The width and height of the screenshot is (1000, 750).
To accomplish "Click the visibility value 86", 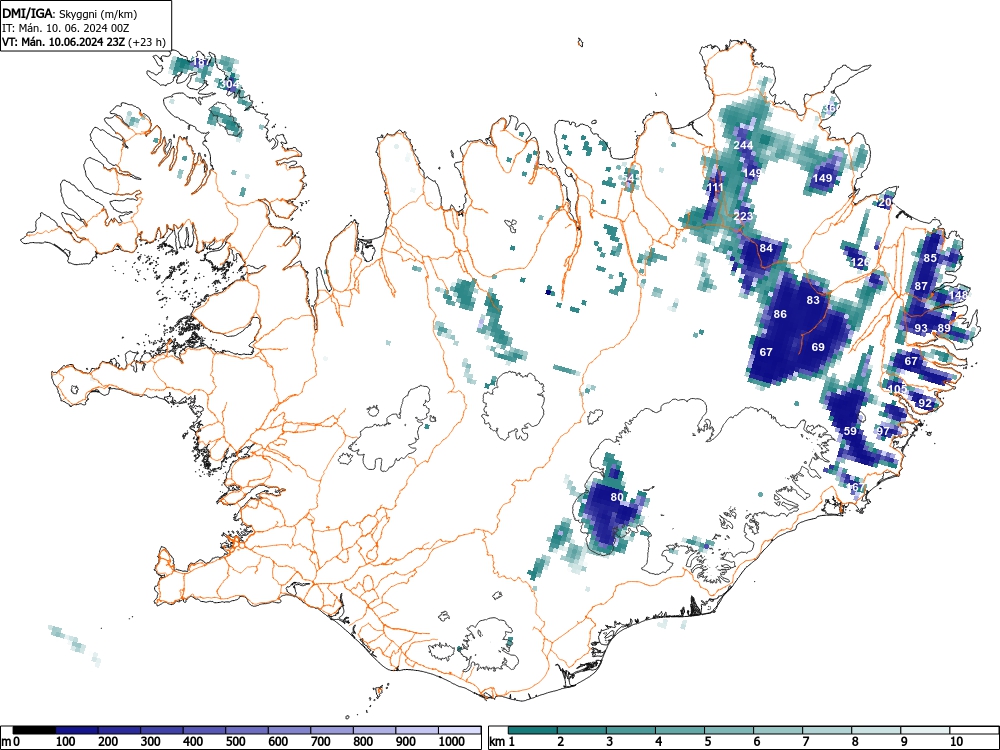I will click(x=781, y=314).
